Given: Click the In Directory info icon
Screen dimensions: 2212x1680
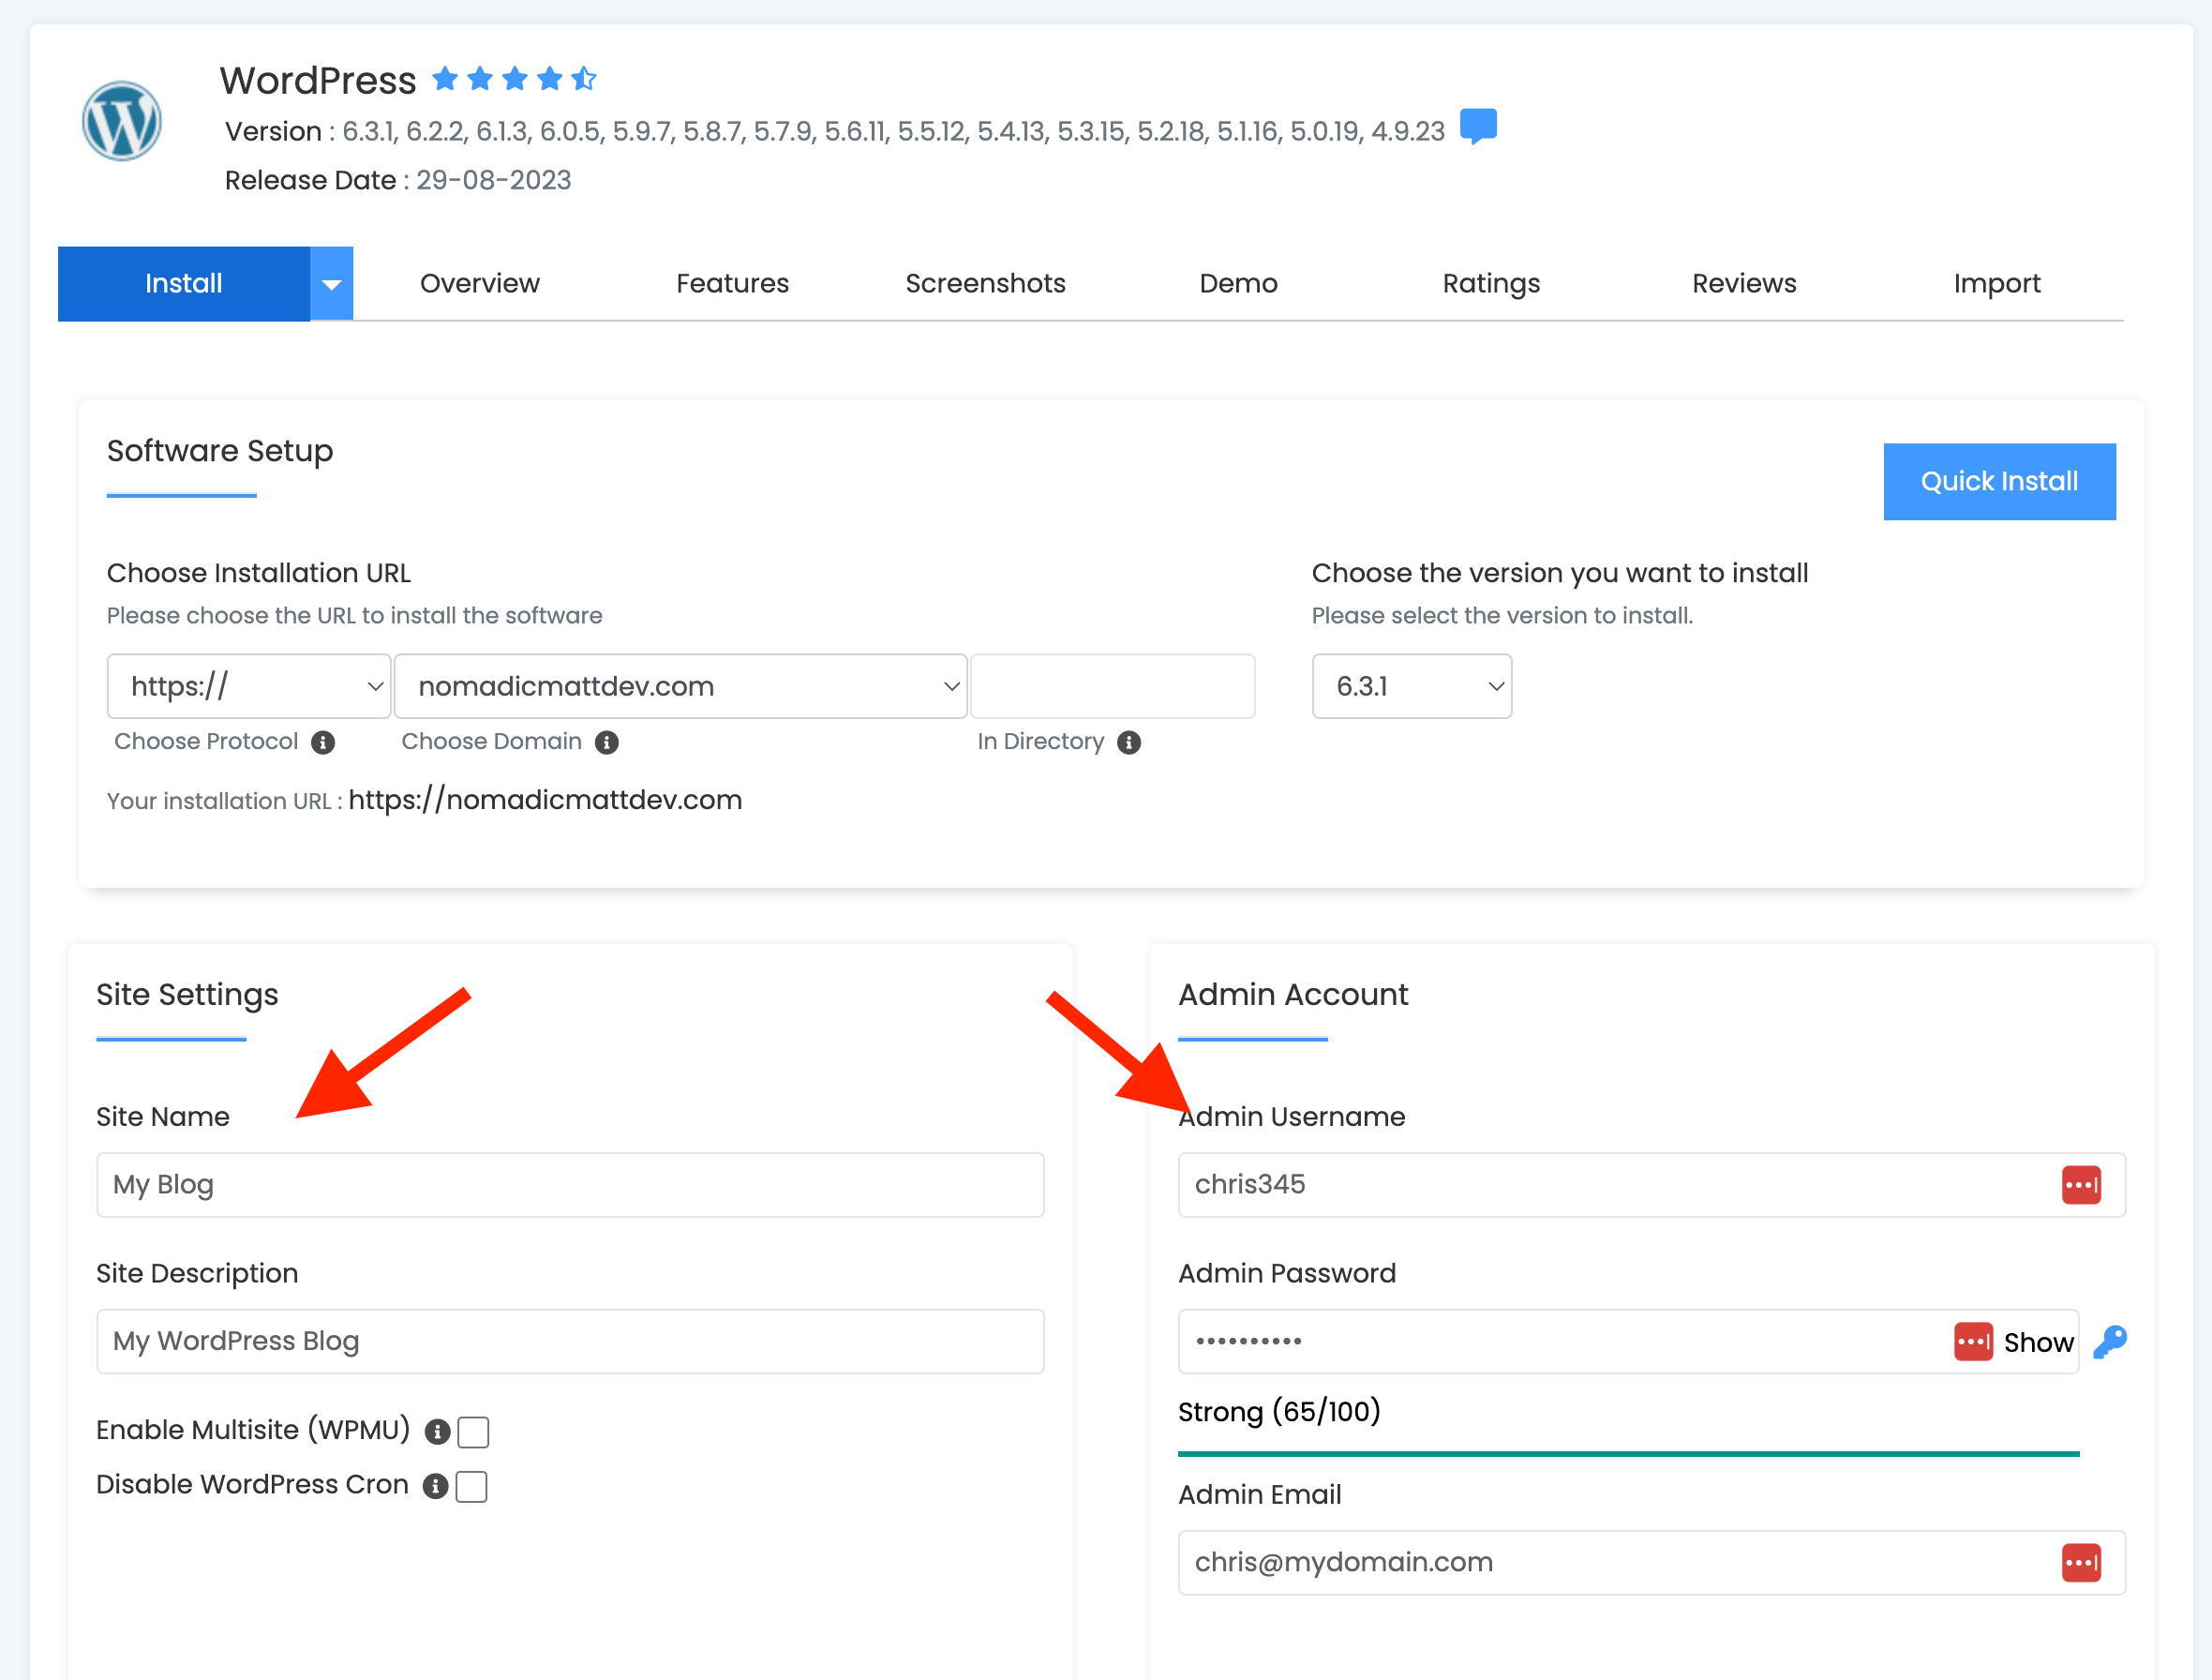Looking at the screenshot, I should [1129, 742].
